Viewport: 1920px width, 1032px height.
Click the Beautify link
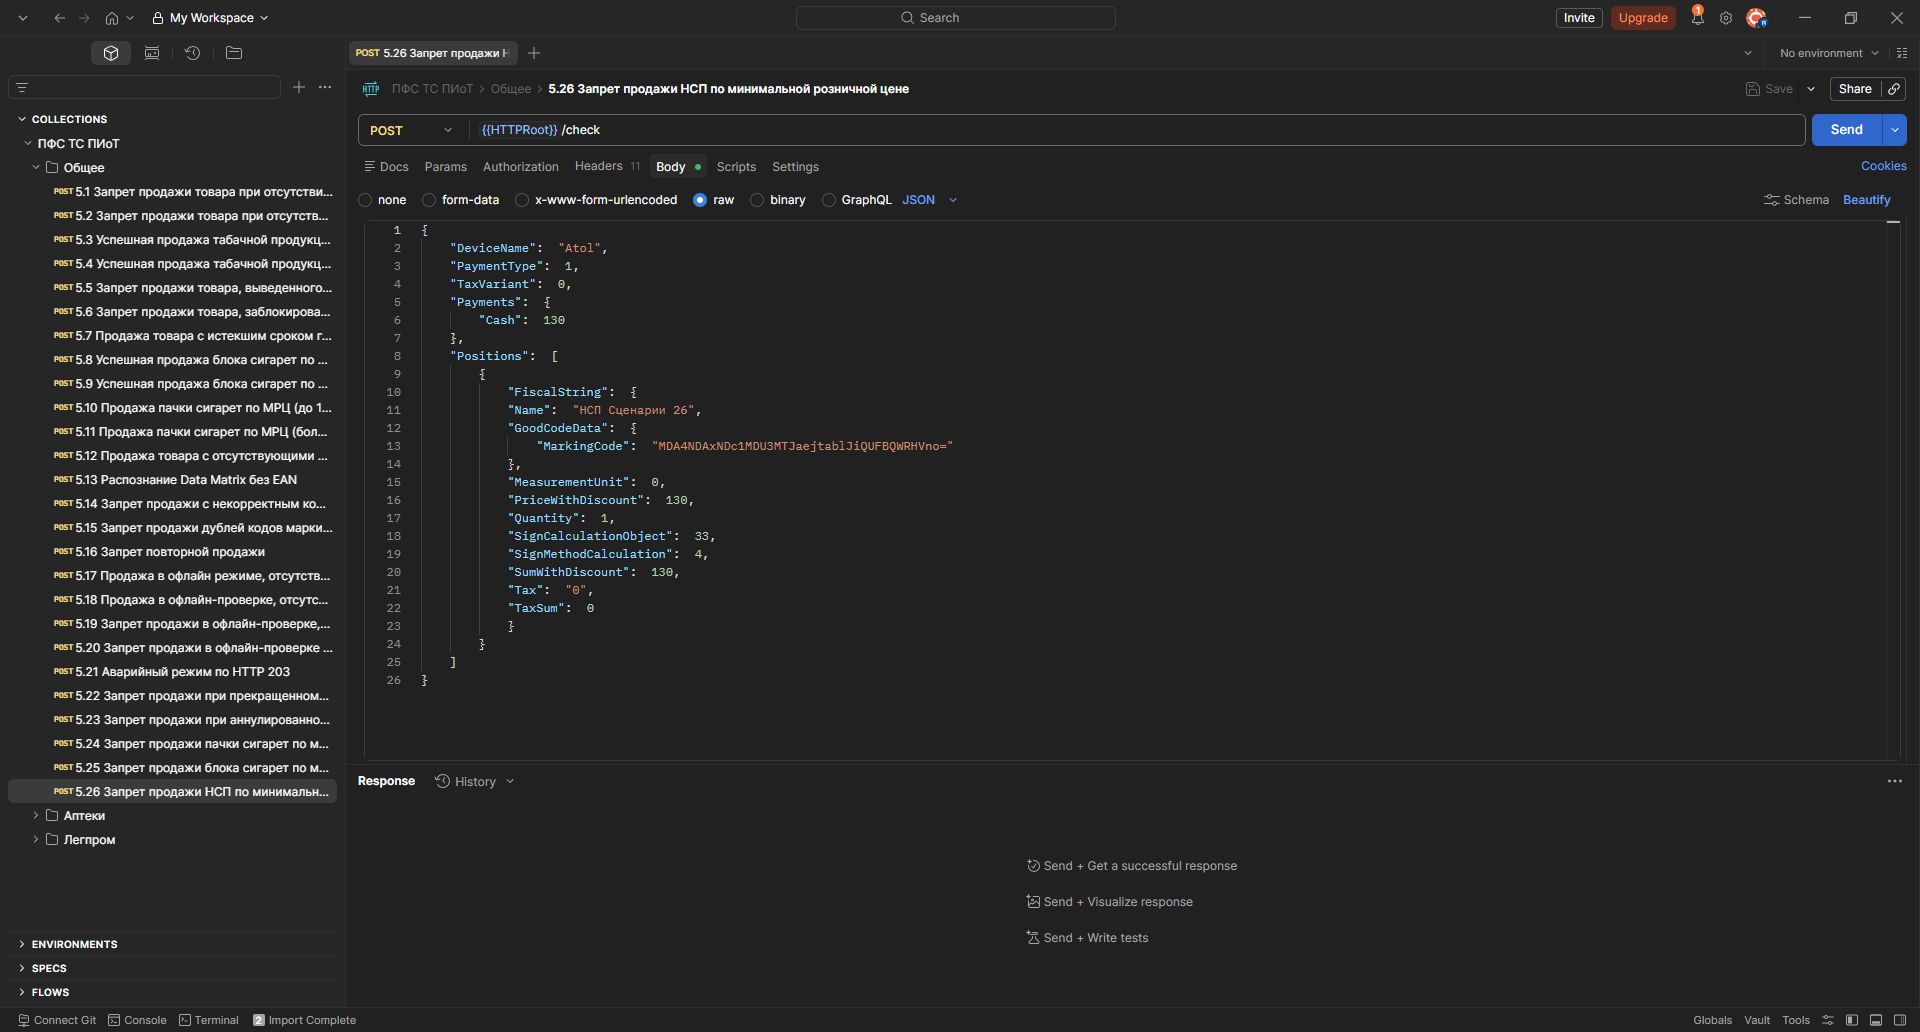[1867, 200]
